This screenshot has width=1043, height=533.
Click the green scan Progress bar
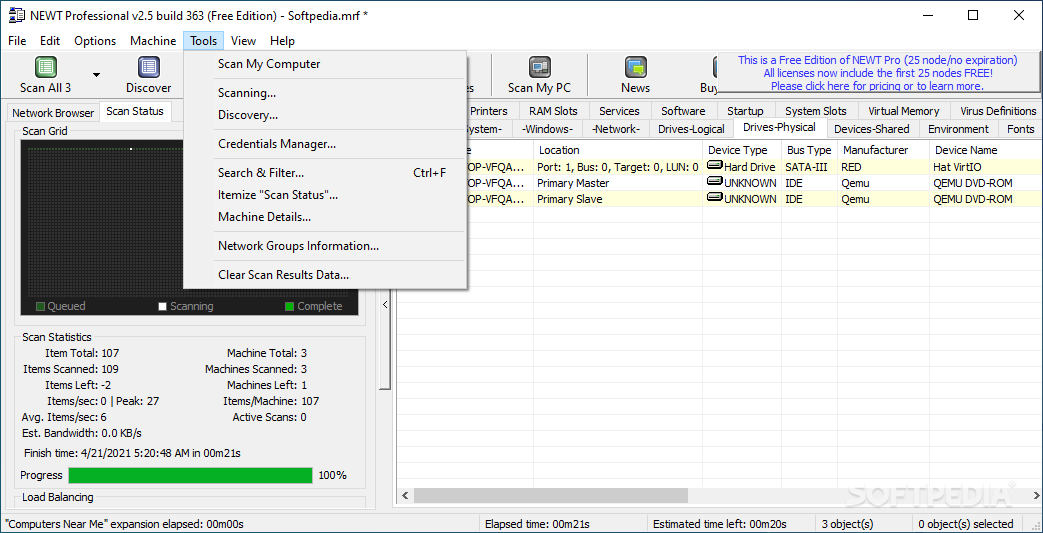[x=190, y=475]
